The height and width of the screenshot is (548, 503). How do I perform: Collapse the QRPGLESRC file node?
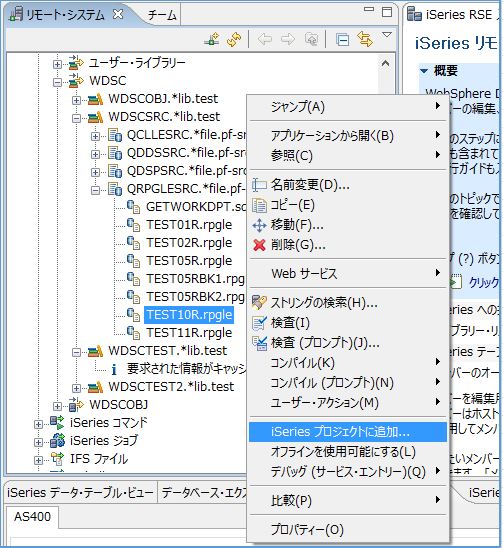(95, 190)
